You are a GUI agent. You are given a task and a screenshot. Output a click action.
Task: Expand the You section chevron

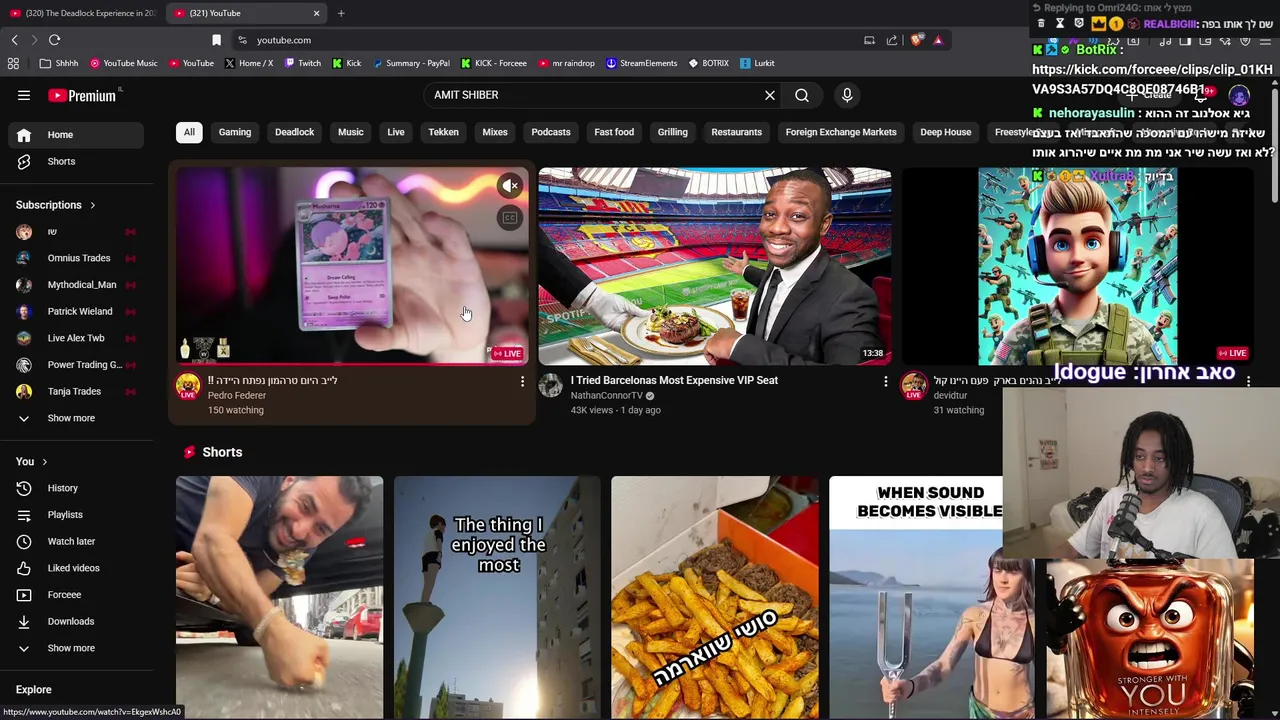coord(44,462)
